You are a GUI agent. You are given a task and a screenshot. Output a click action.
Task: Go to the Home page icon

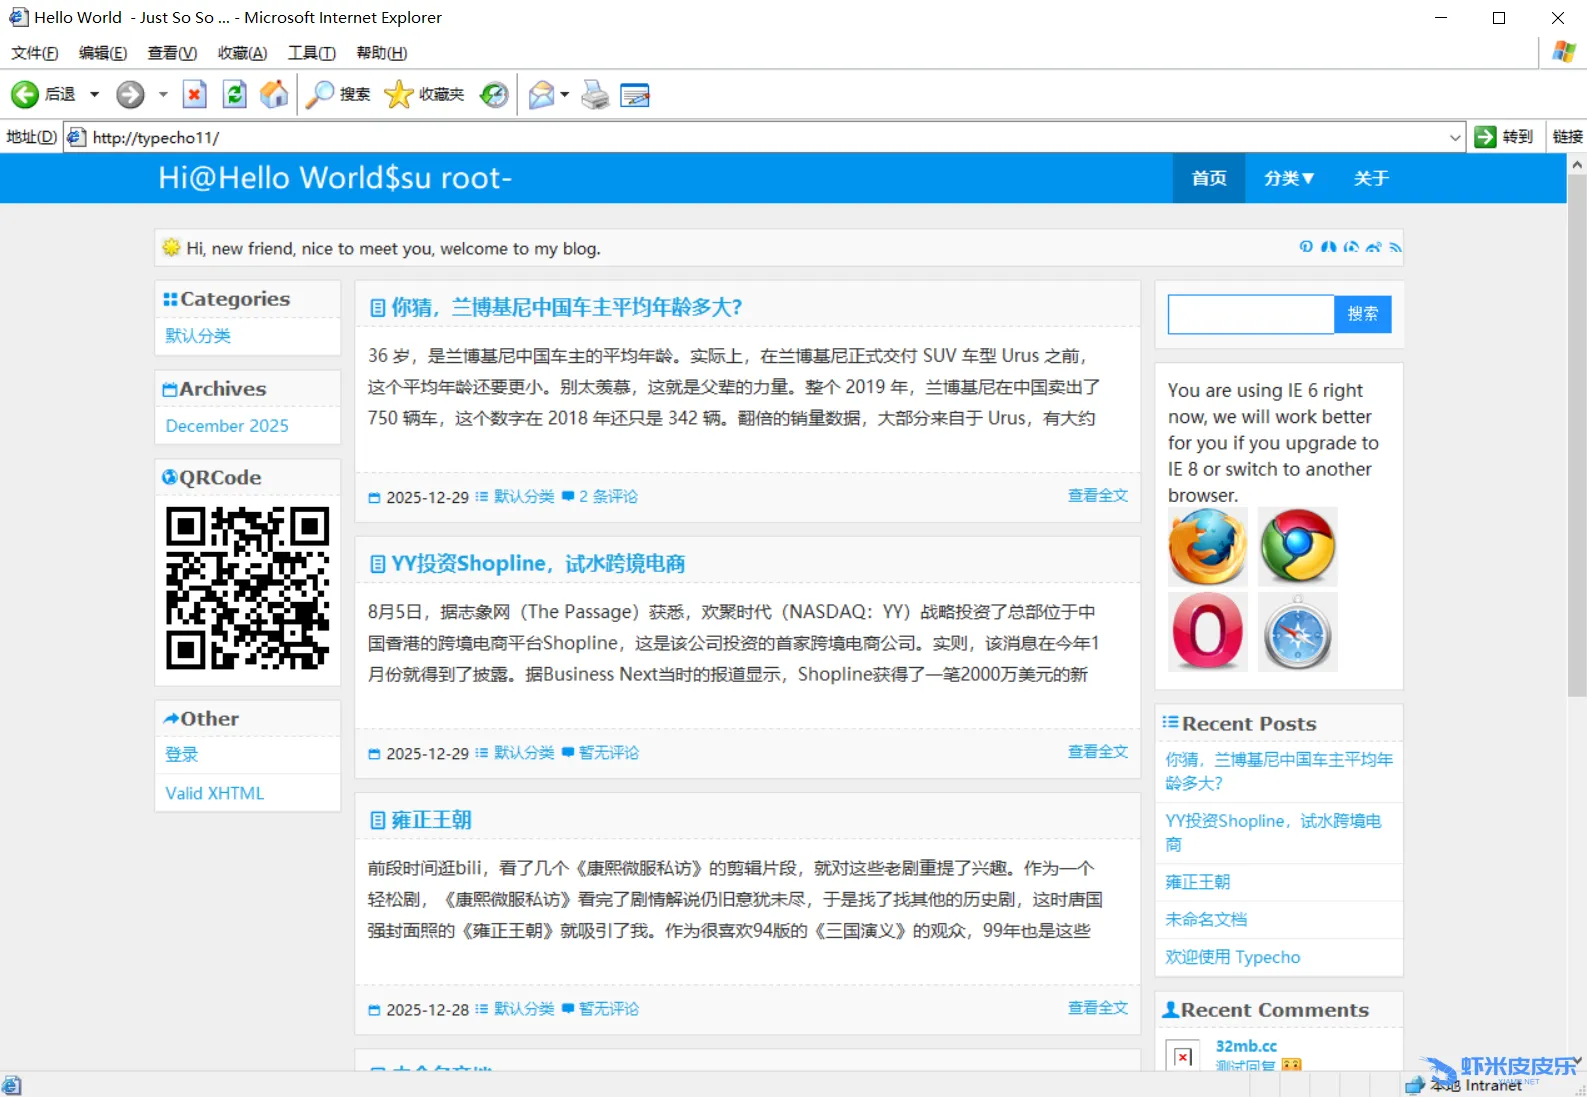(x=274, y=95)
